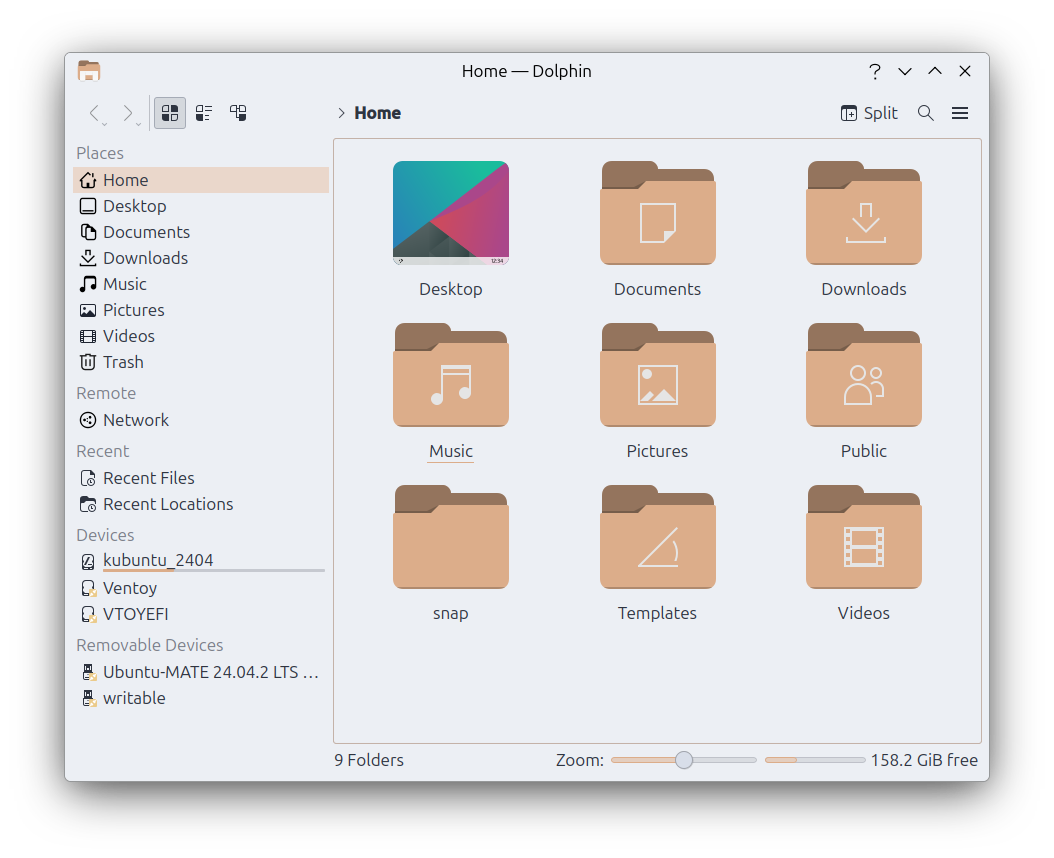Open the hamburger menu
Image resolution: width=1054 pixels, height=858 pixels.
pos(960,113)
